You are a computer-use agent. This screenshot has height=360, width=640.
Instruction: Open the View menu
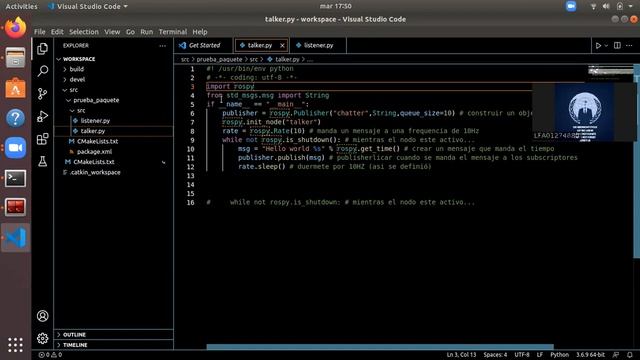pos(112,32)
